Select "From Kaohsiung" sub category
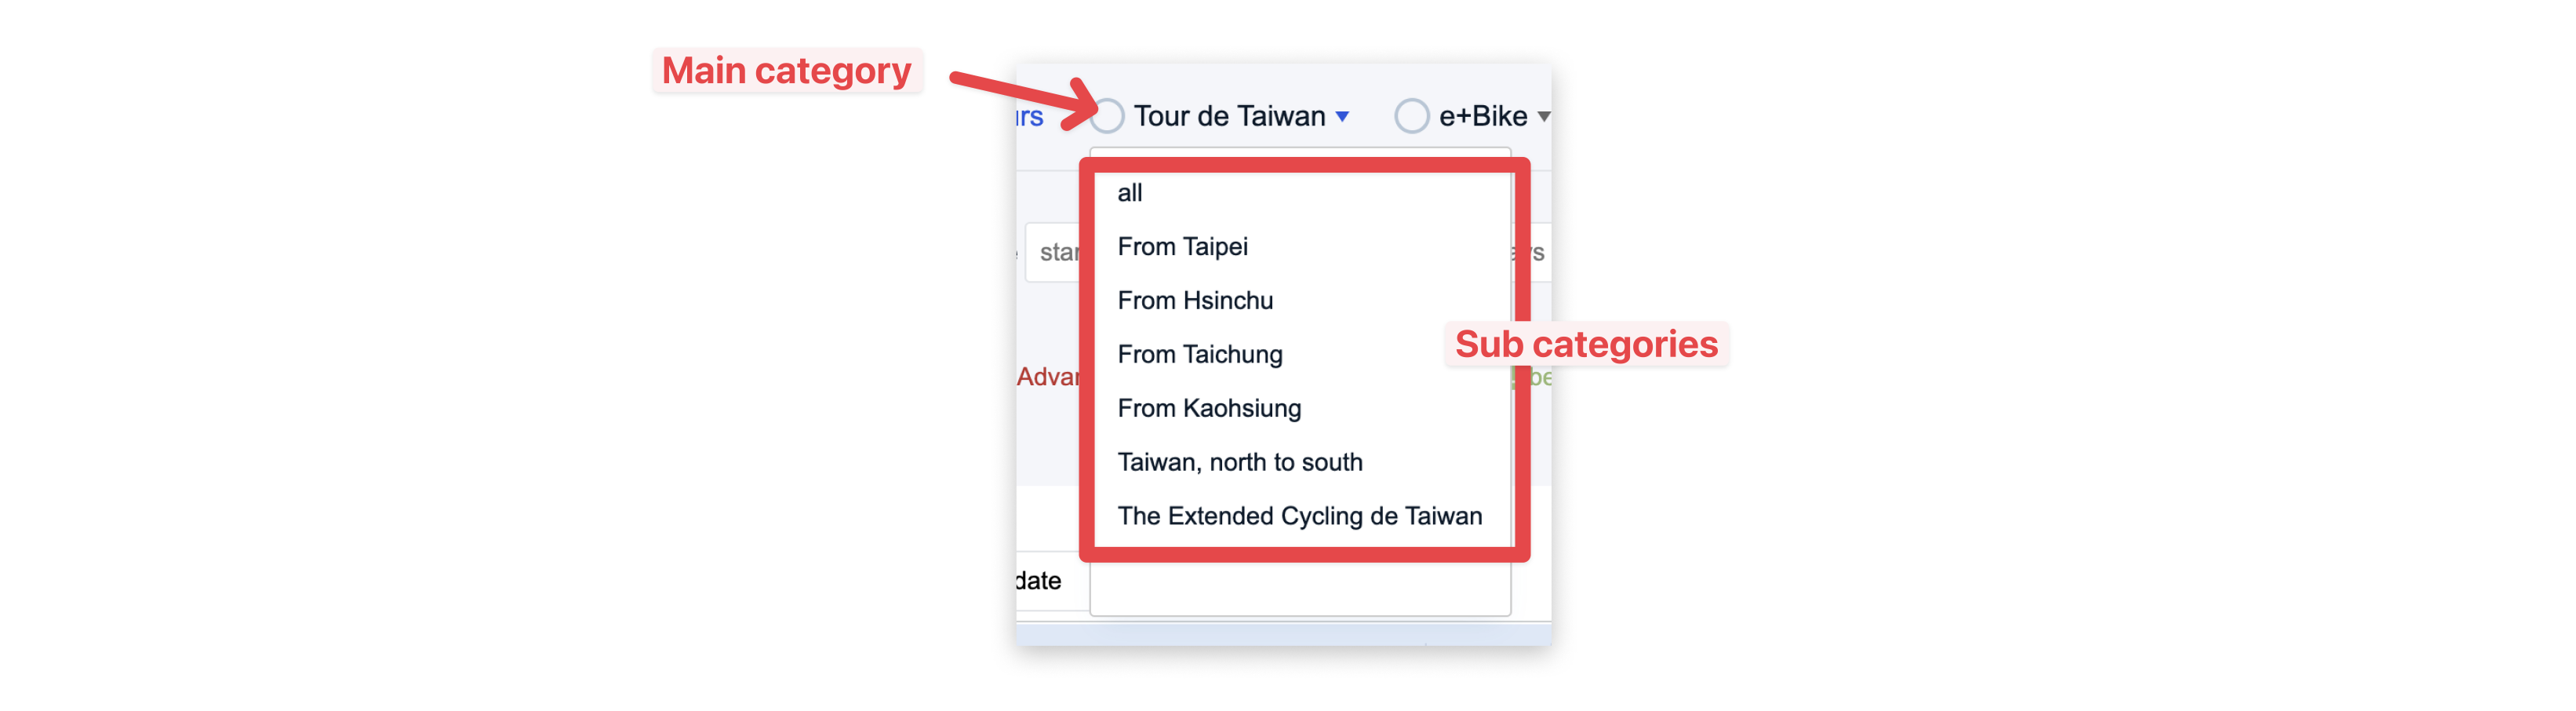The image size is (2576, 711). pyautogui.click(x=1209, y=409)
